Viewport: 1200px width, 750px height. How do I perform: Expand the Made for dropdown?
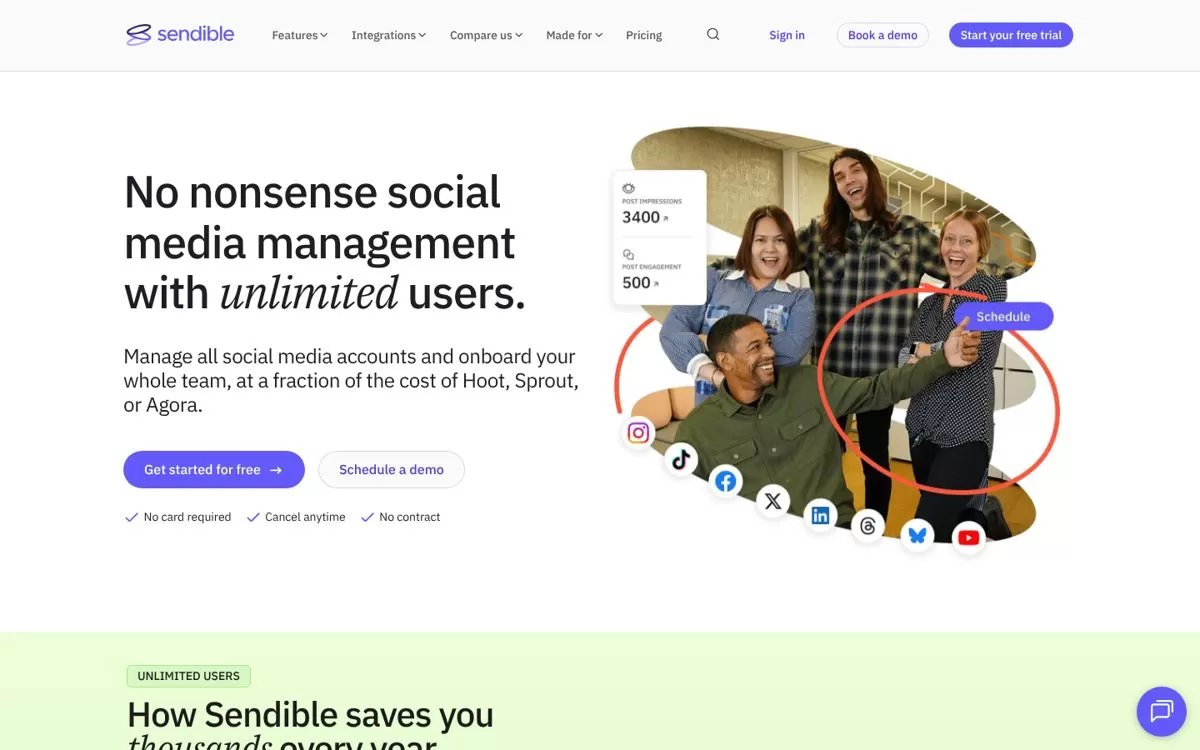pyautogui.click(x=574, y=35)
